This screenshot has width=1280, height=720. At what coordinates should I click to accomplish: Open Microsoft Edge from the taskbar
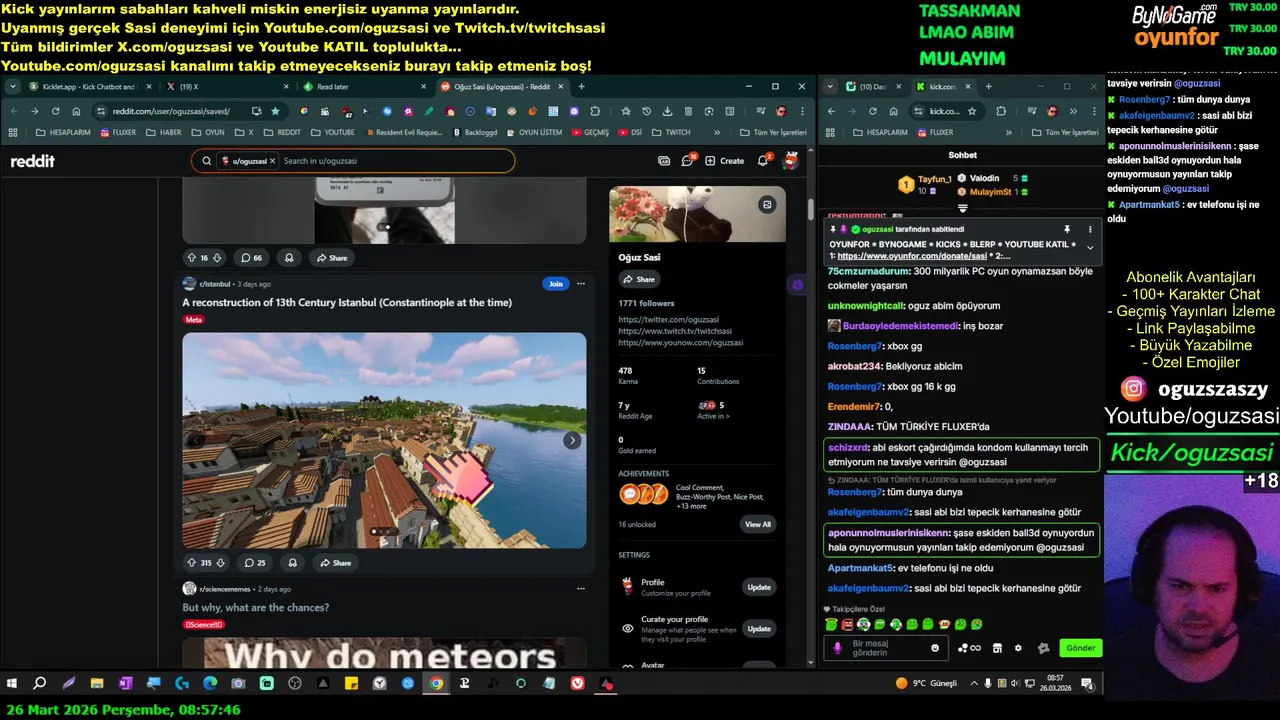click(210, 684)
